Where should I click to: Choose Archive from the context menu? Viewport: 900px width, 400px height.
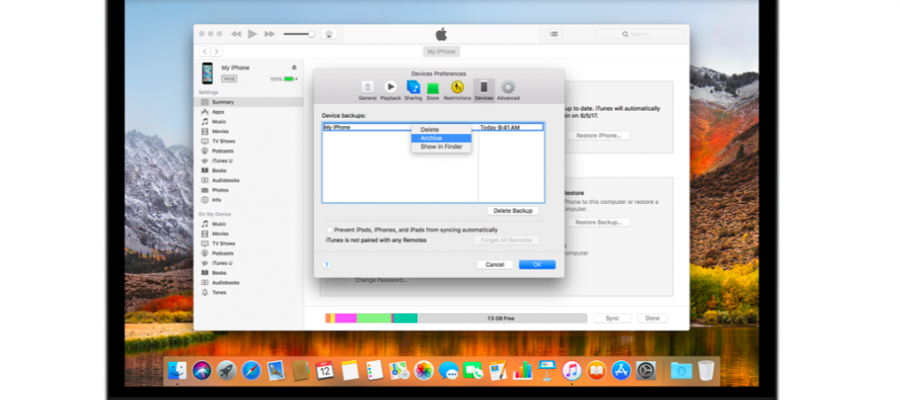click(x=441, y=138)
